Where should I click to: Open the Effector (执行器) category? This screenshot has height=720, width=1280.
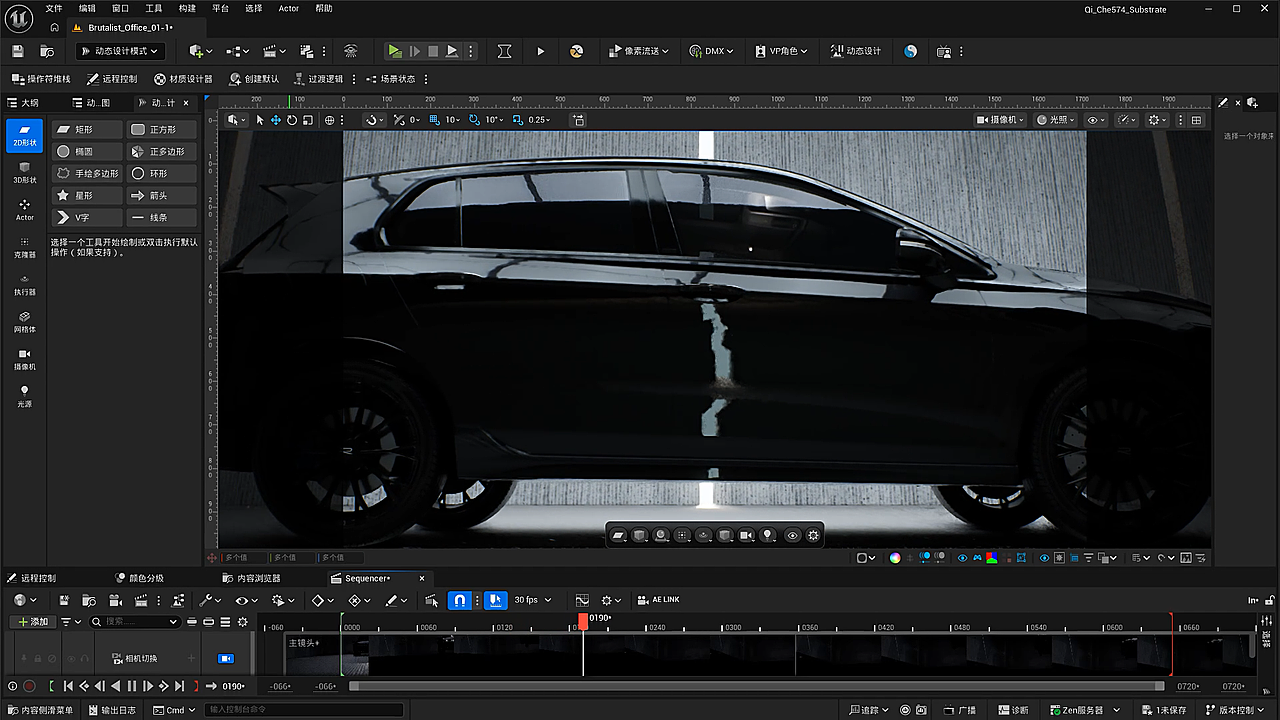[x=25, y=284]
